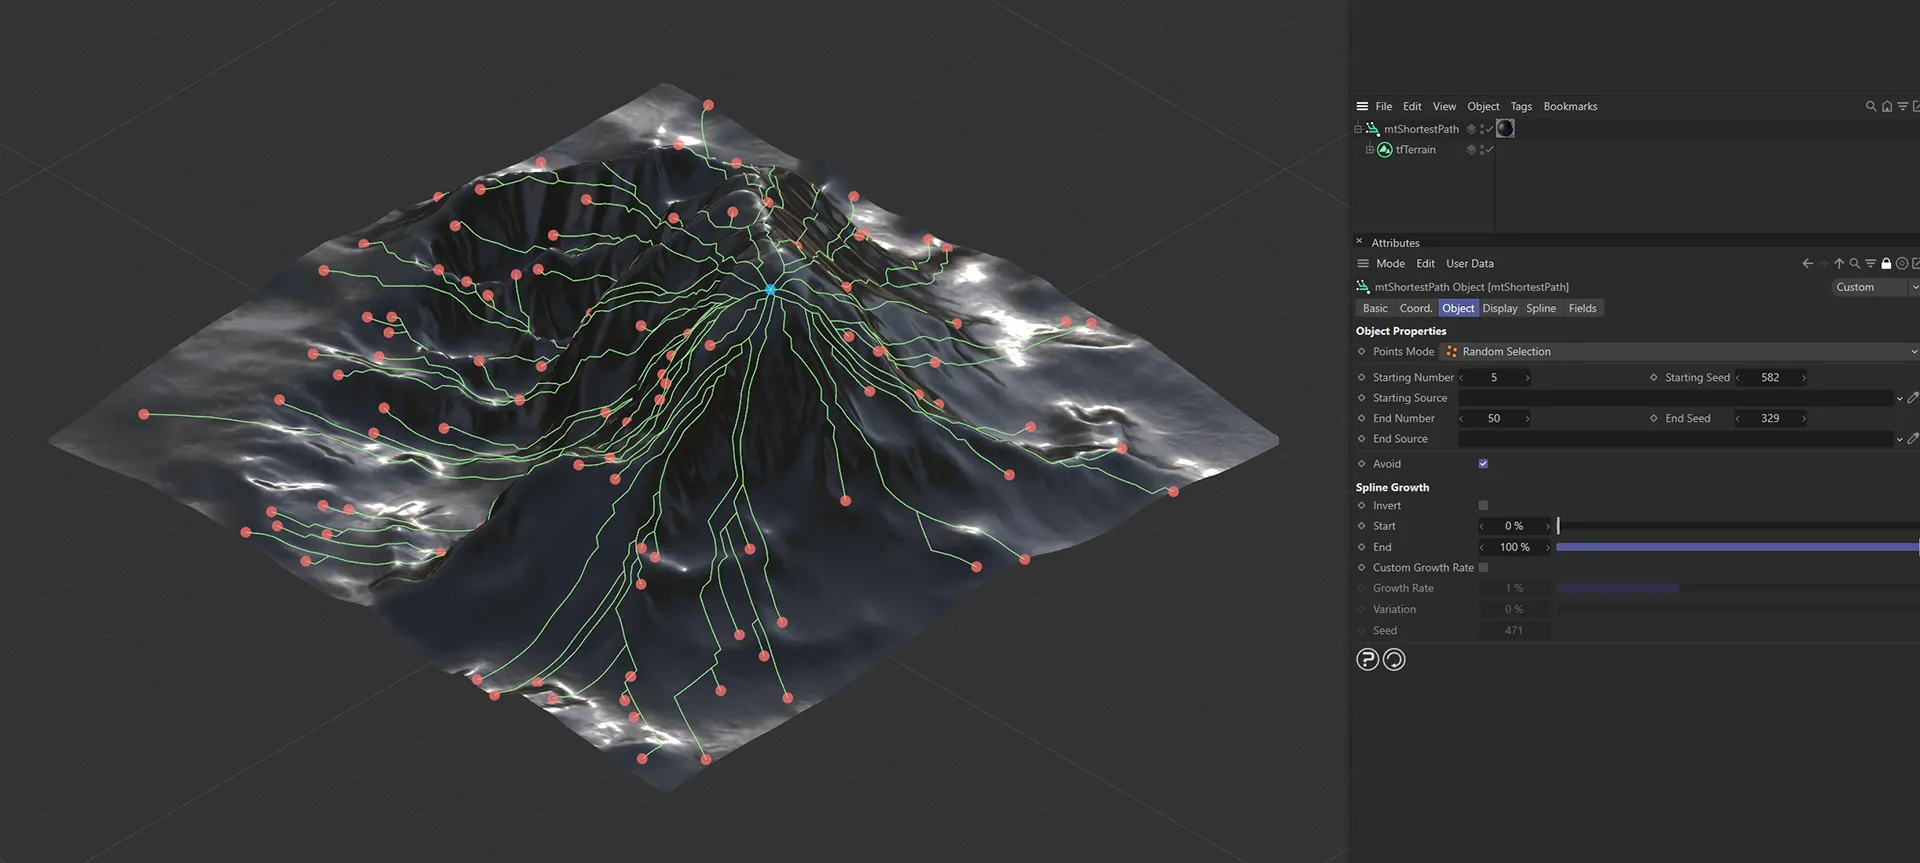Click the lock icon in Attributes panel
This screenshot has width=1920, height=863.
(x=1886, y=264)
